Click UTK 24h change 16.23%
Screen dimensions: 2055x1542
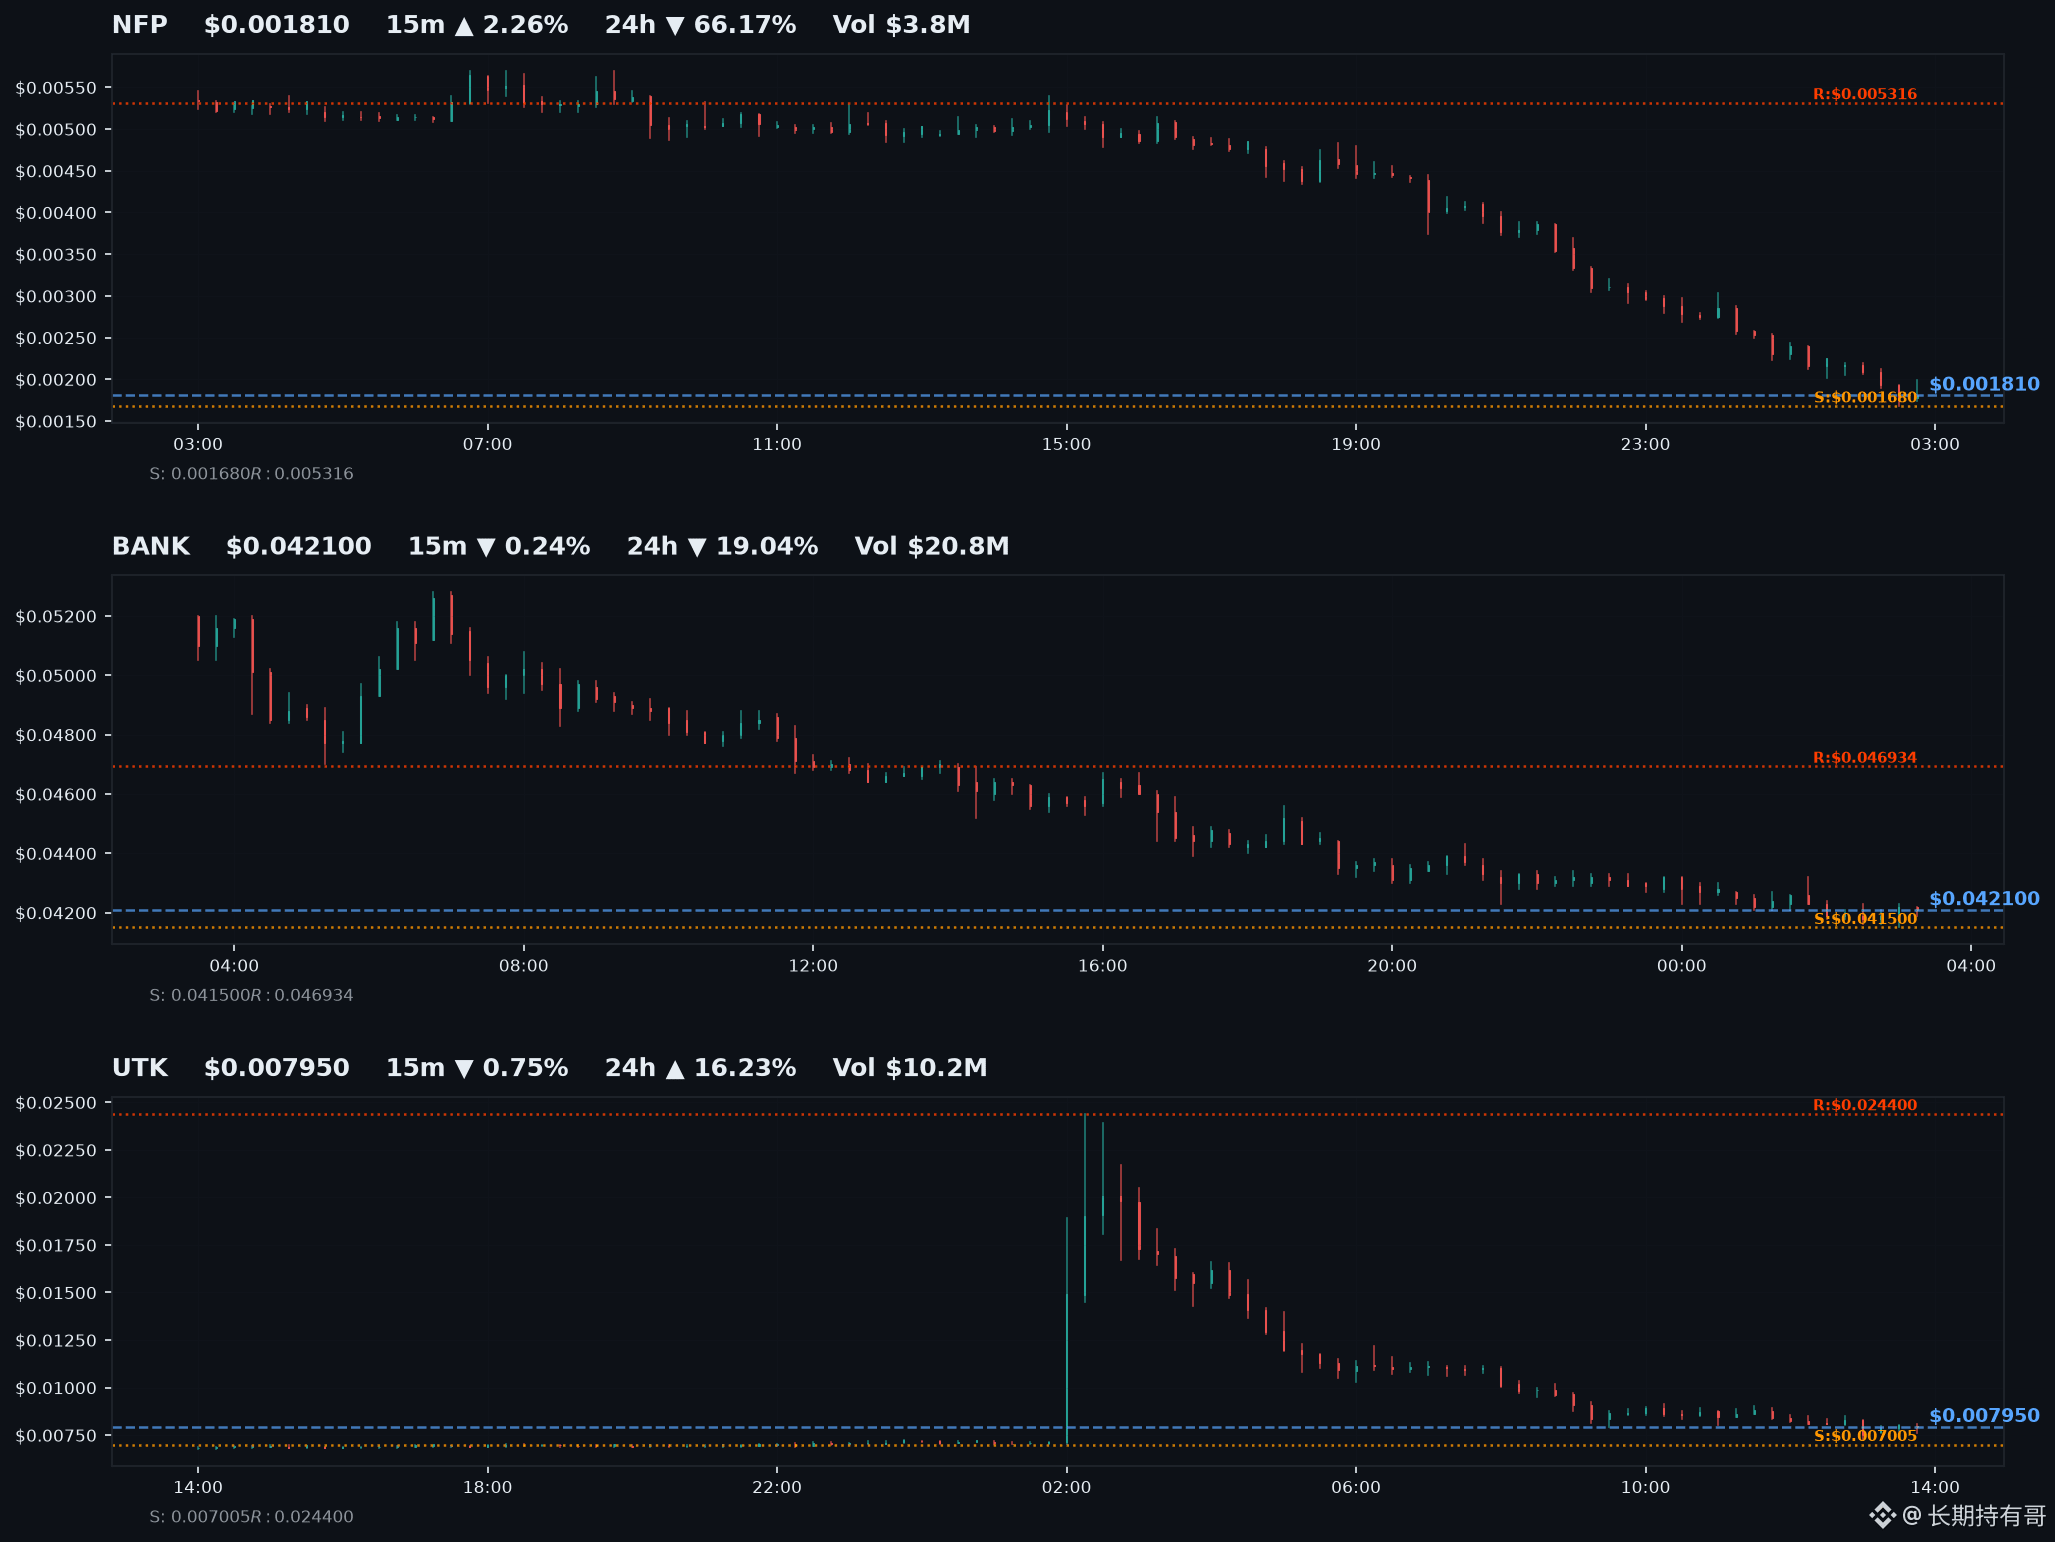click(700, 1068)
